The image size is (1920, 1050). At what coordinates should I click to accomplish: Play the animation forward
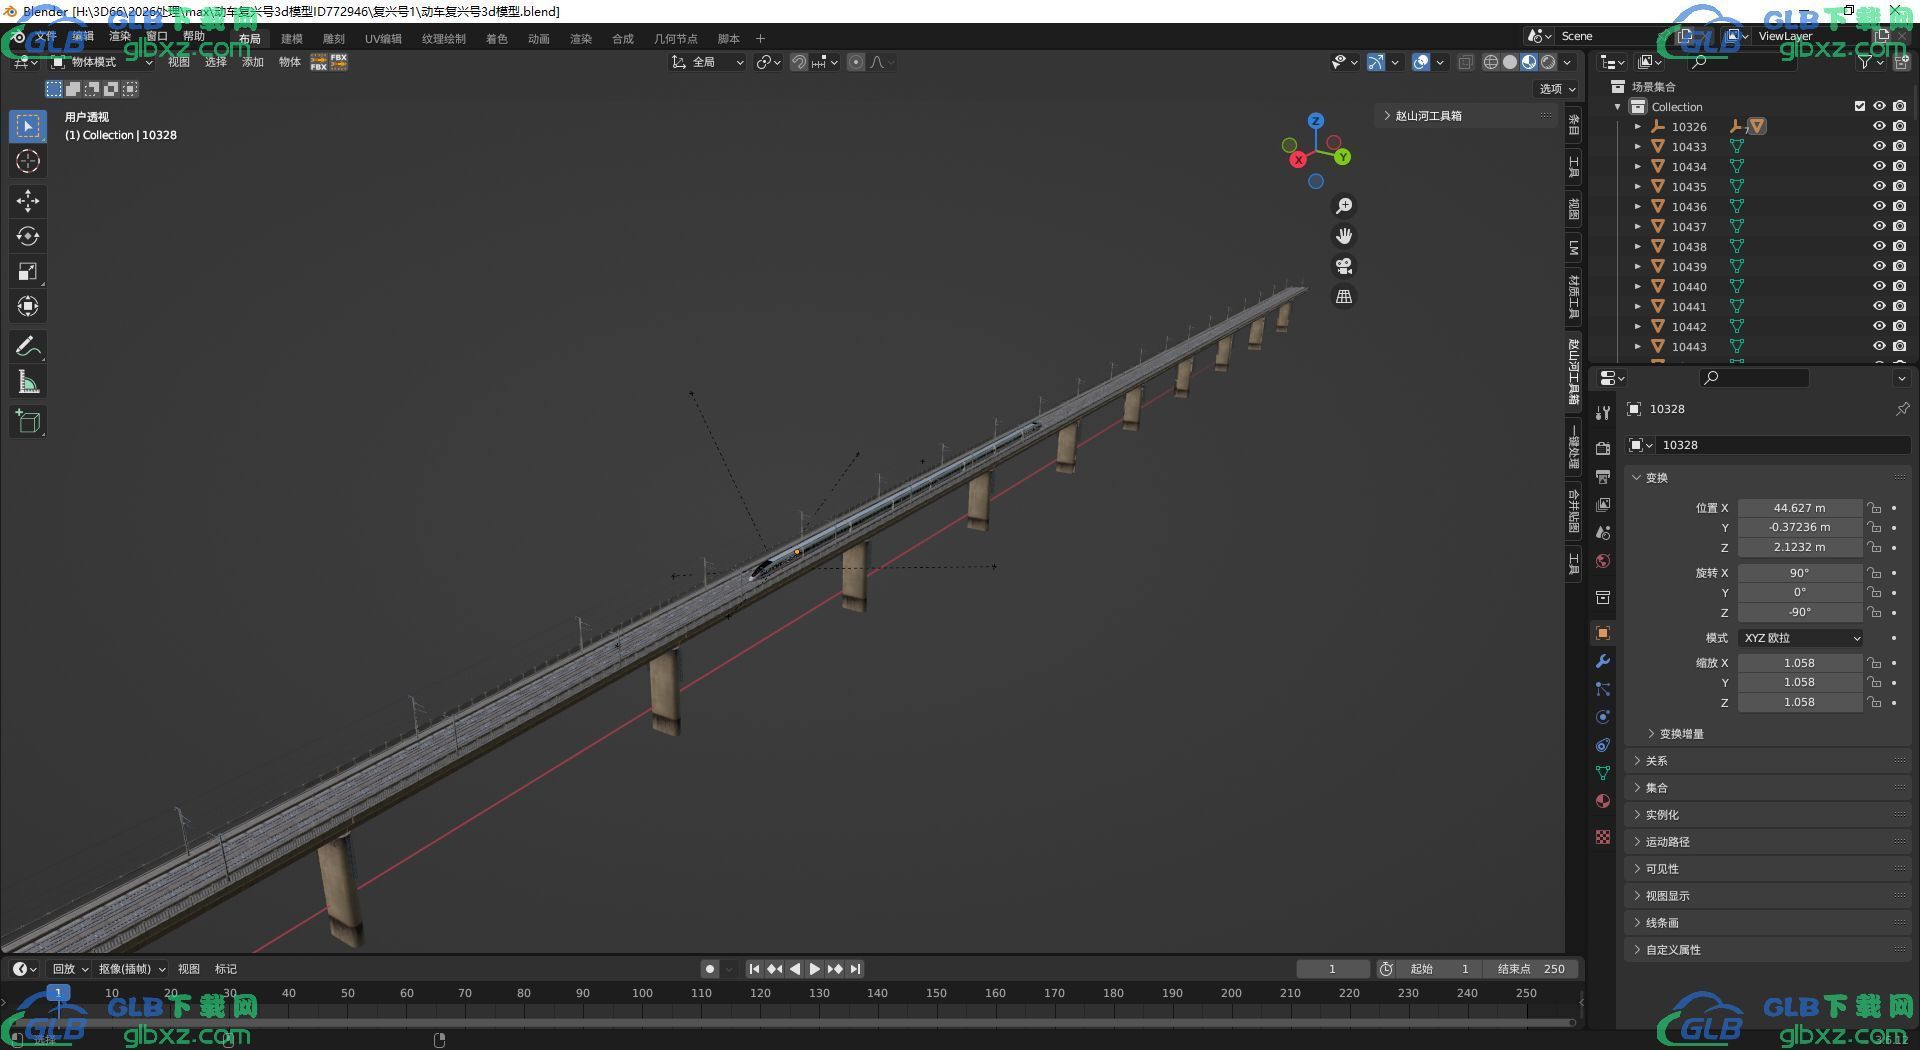(x=814, y=969)
